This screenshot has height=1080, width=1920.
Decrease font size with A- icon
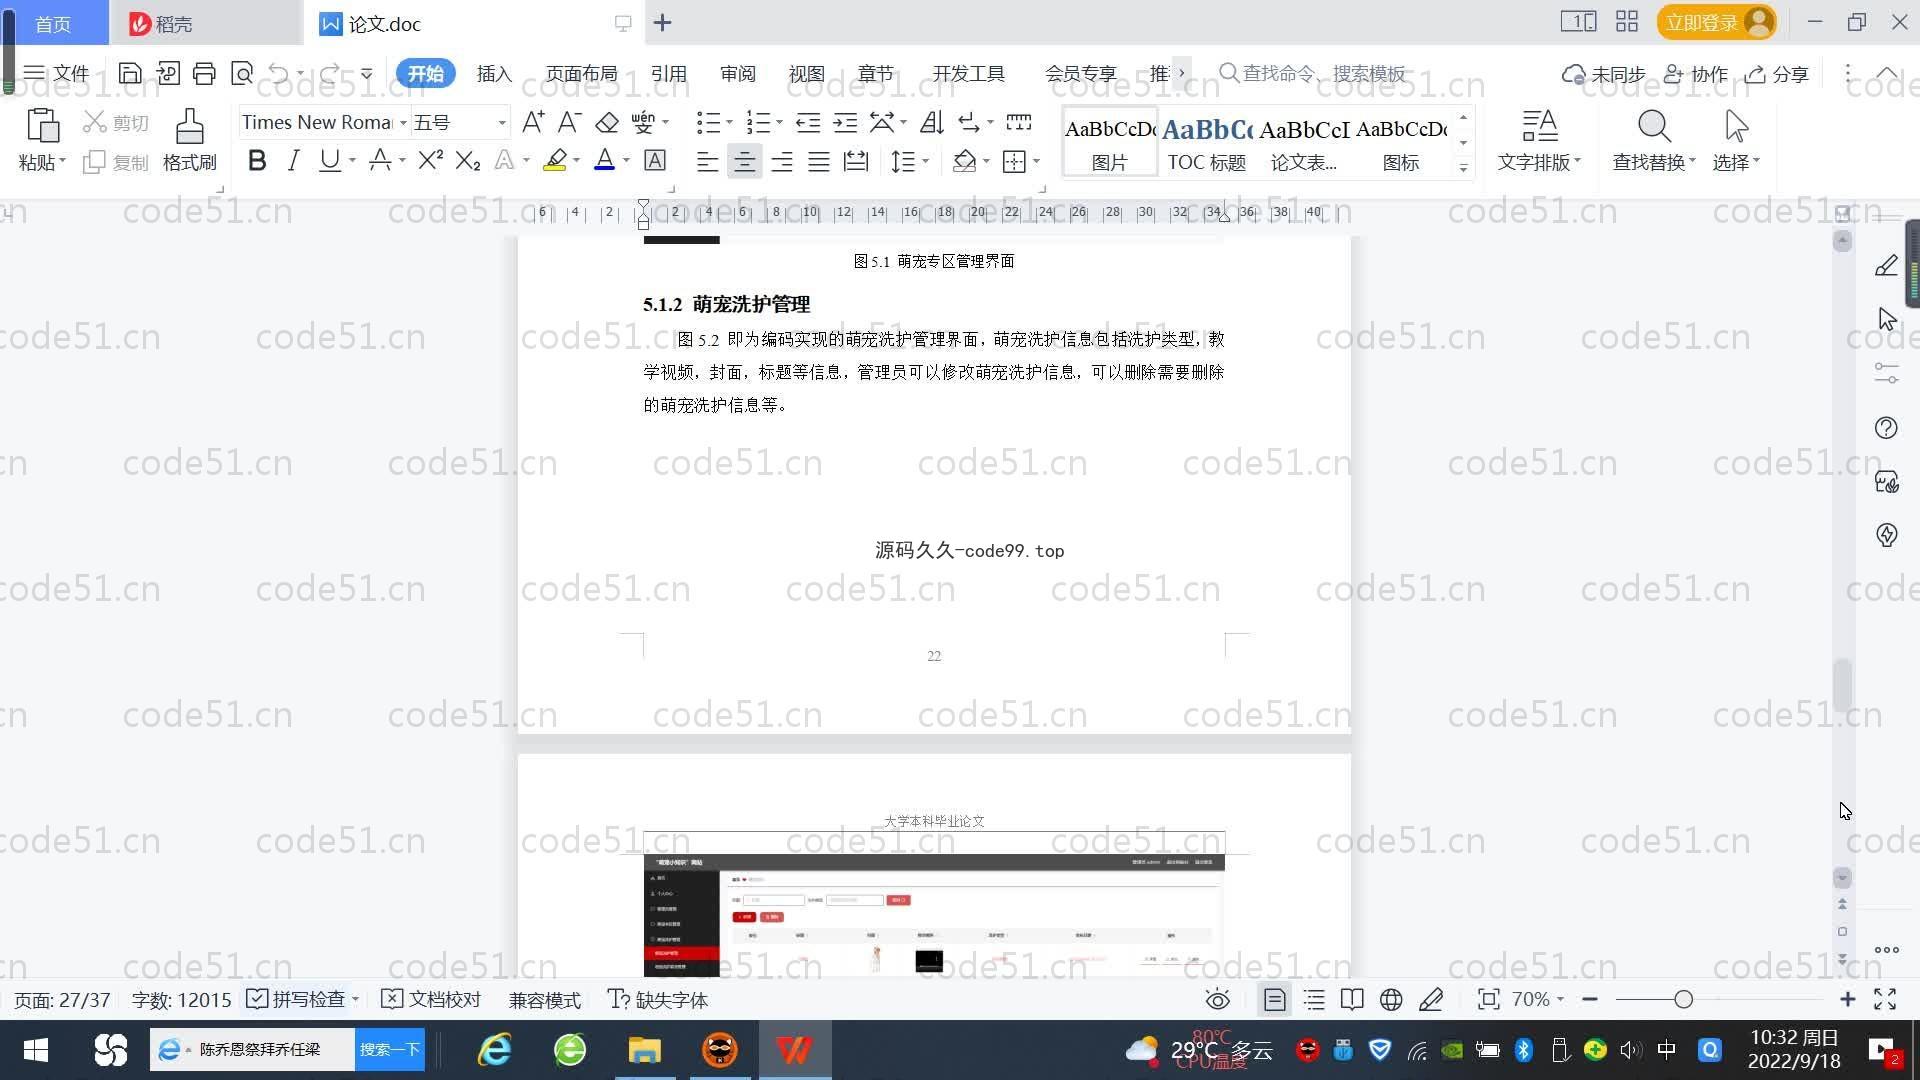tap(569, 122)
